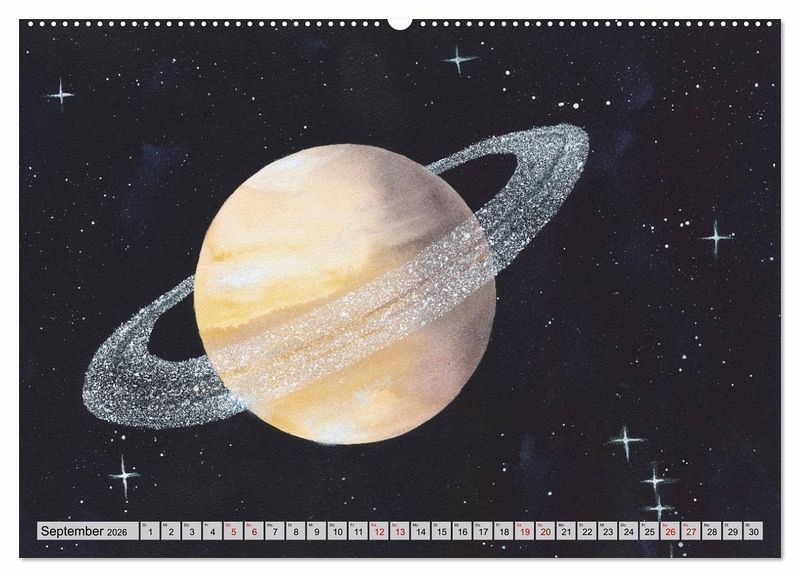The width and height of the screenshot is (800, 577).
Task: Click the bright star above the planet
Action: pyautogui.click(x=459, y=59)
